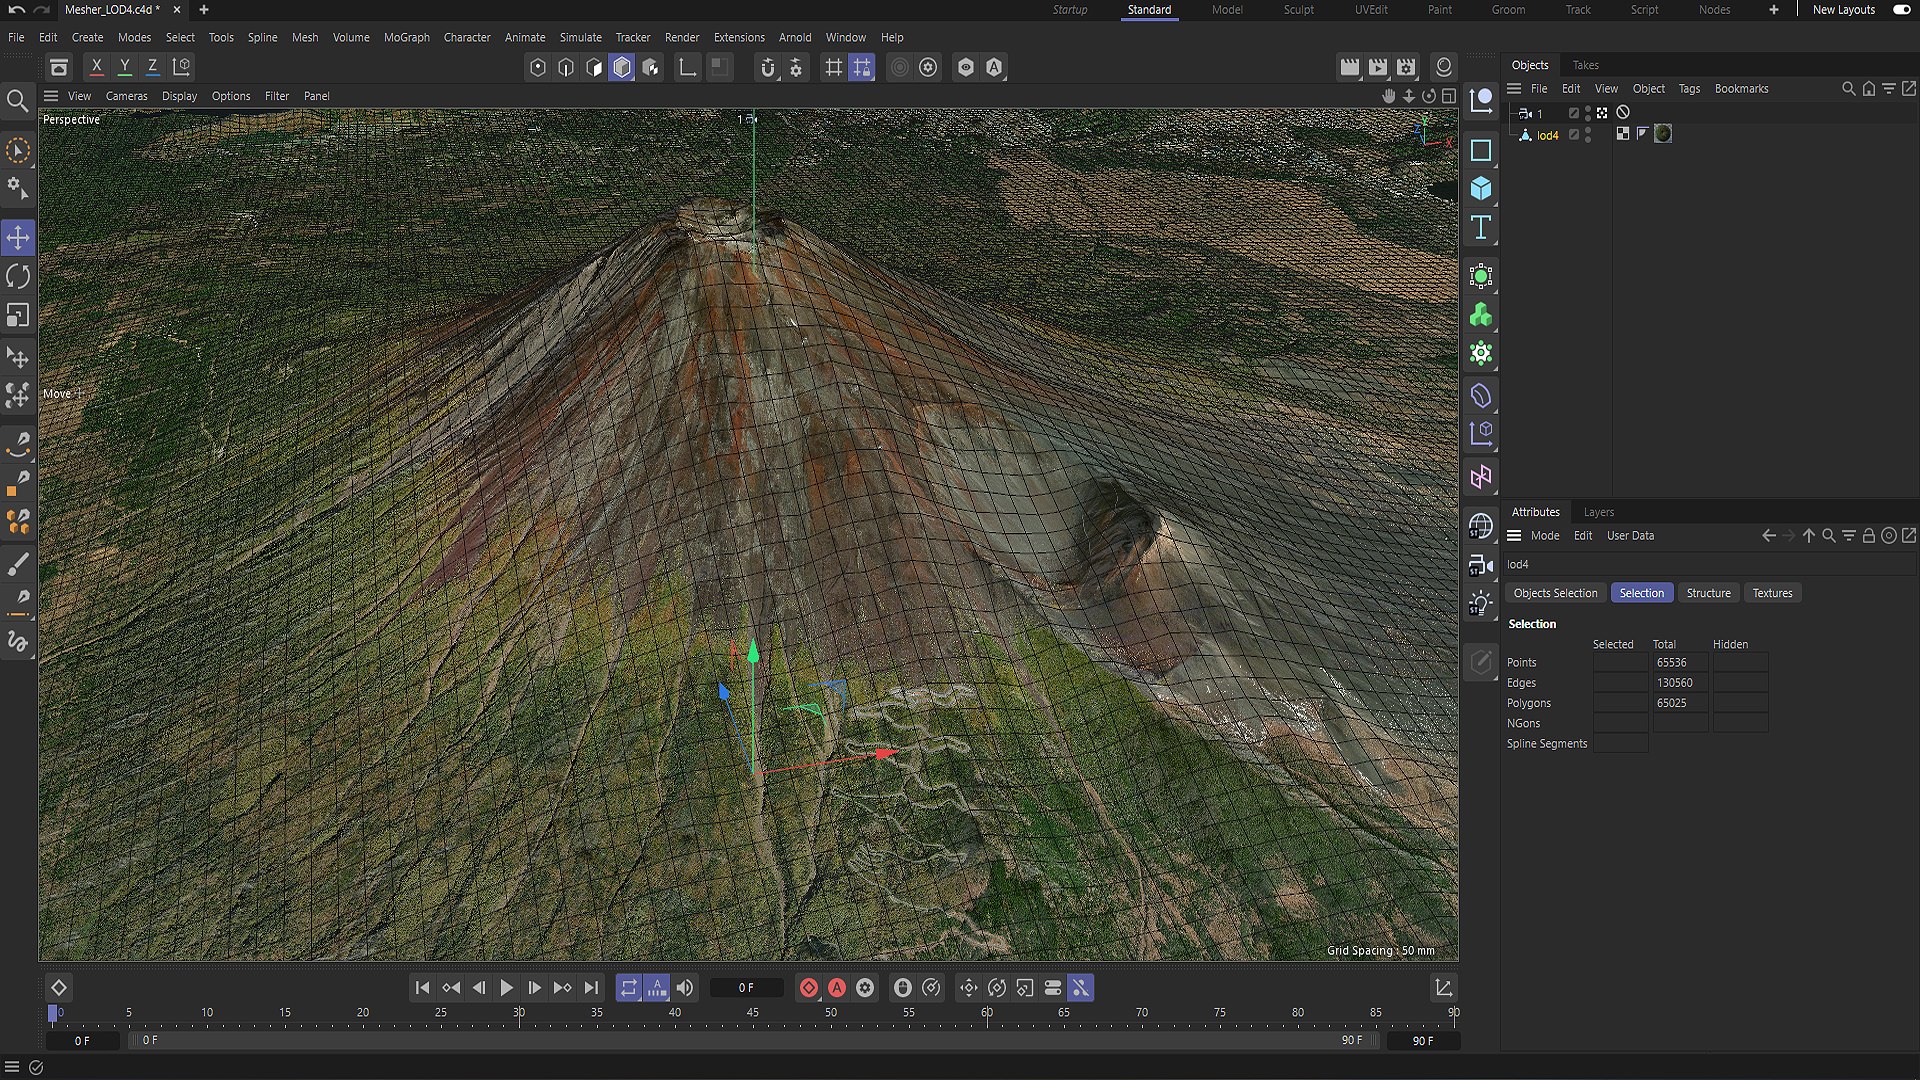Switch to the Sculpt layout tab
This screenshot has height=1080, width=1920.
[1298, 10]
